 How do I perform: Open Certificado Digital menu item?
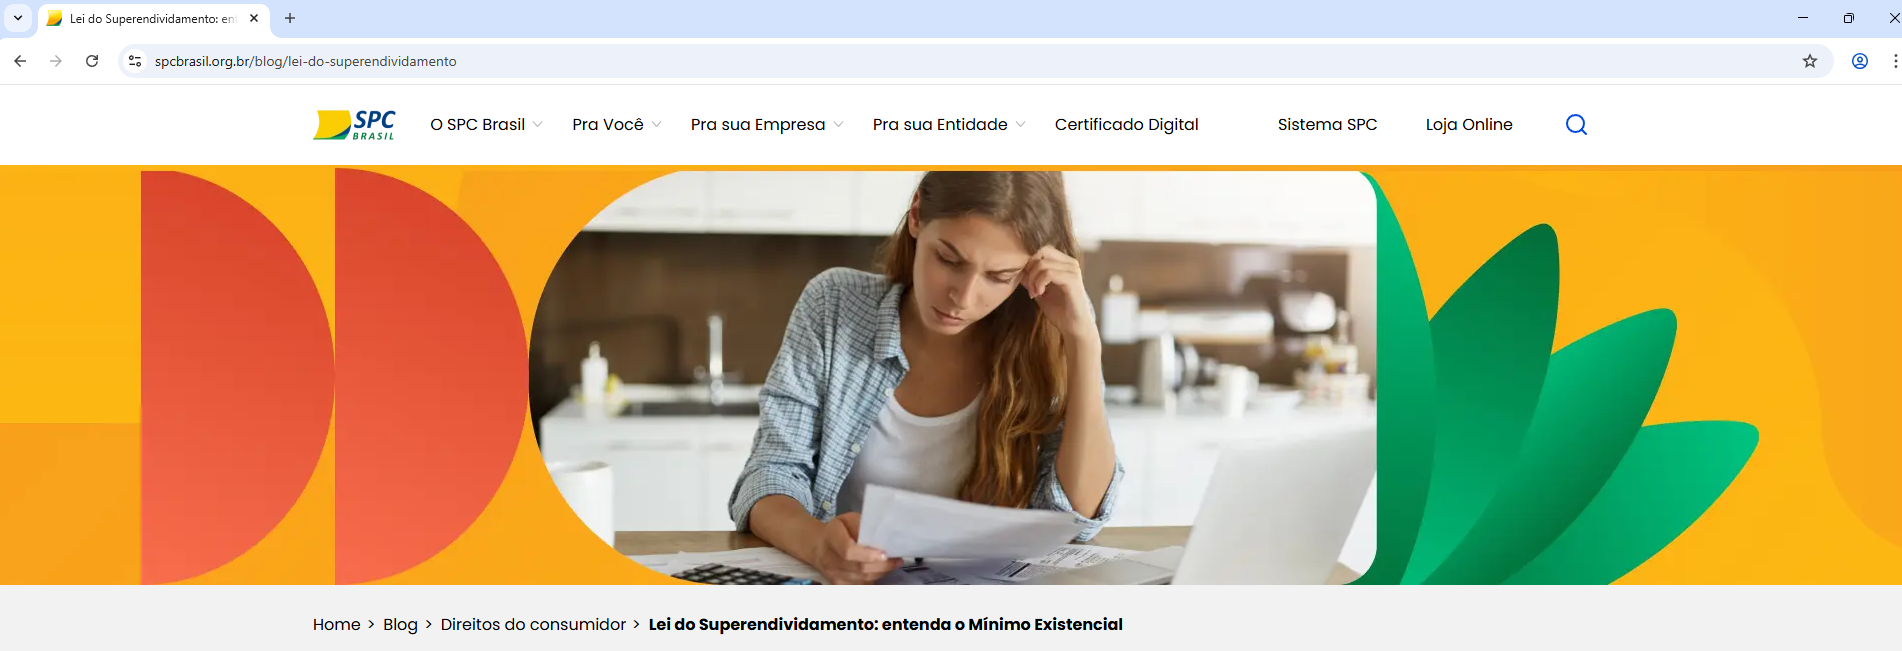[1126, 125]
